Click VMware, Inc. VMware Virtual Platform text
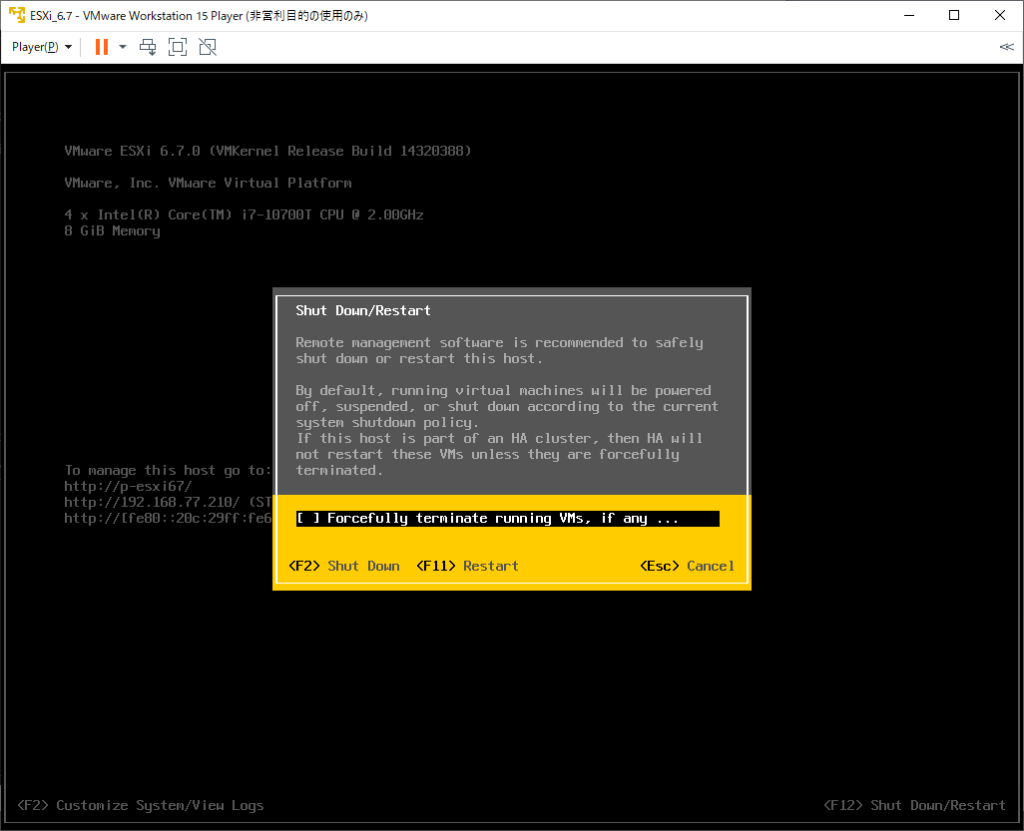 208,184
